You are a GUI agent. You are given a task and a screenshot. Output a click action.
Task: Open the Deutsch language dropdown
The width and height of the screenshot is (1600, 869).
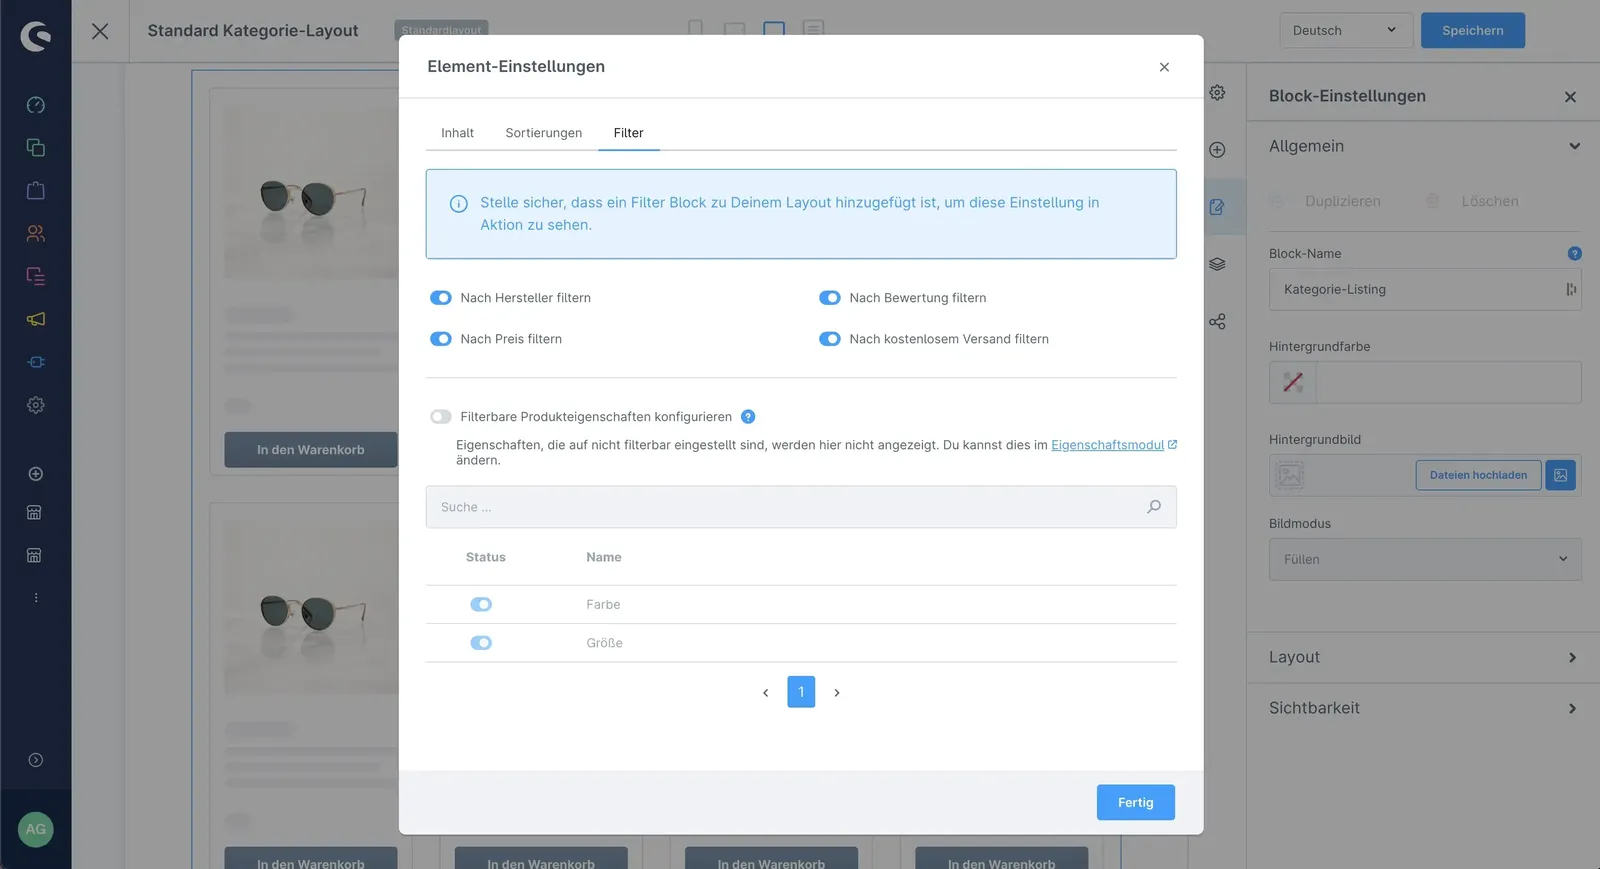[x=1346, y=31]
